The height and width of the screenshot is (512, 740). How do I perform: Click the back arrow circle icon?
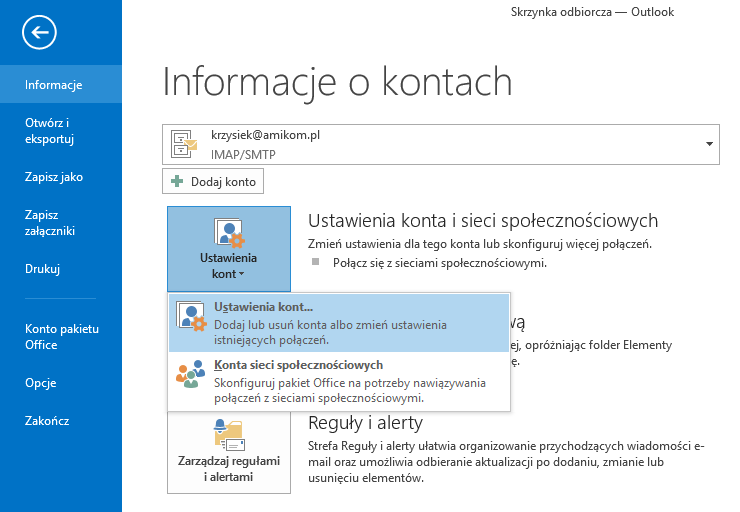pyautogui.click(x=39, y=34)
